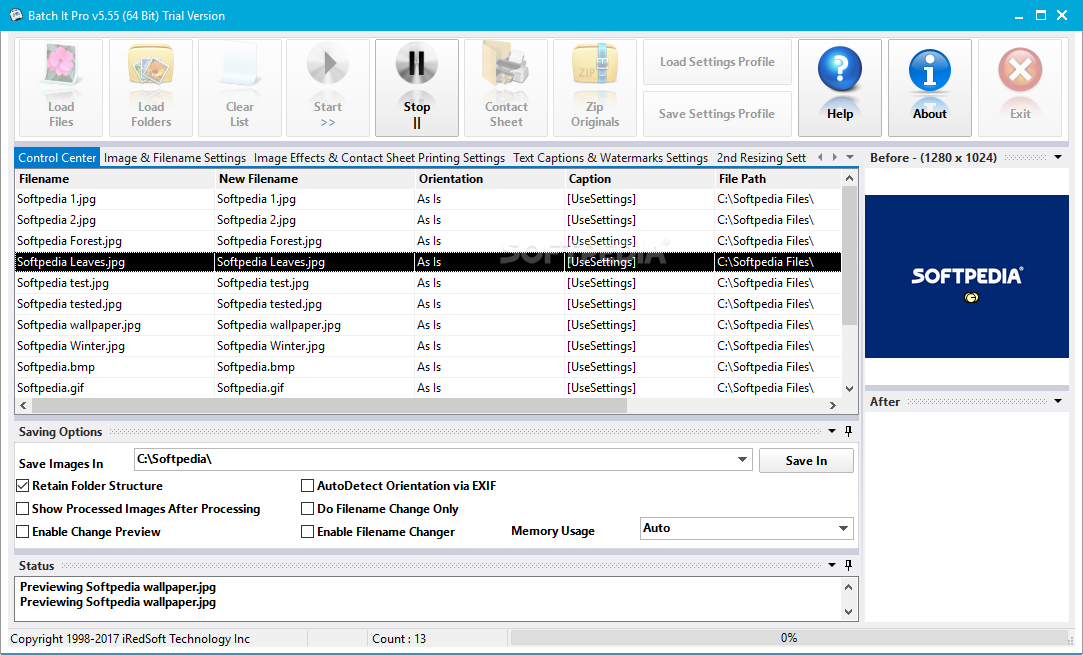Check Do Filename Change Only
Viewport: 1083px width, 655px height.
pyautogui.click(x=307, y=509)
